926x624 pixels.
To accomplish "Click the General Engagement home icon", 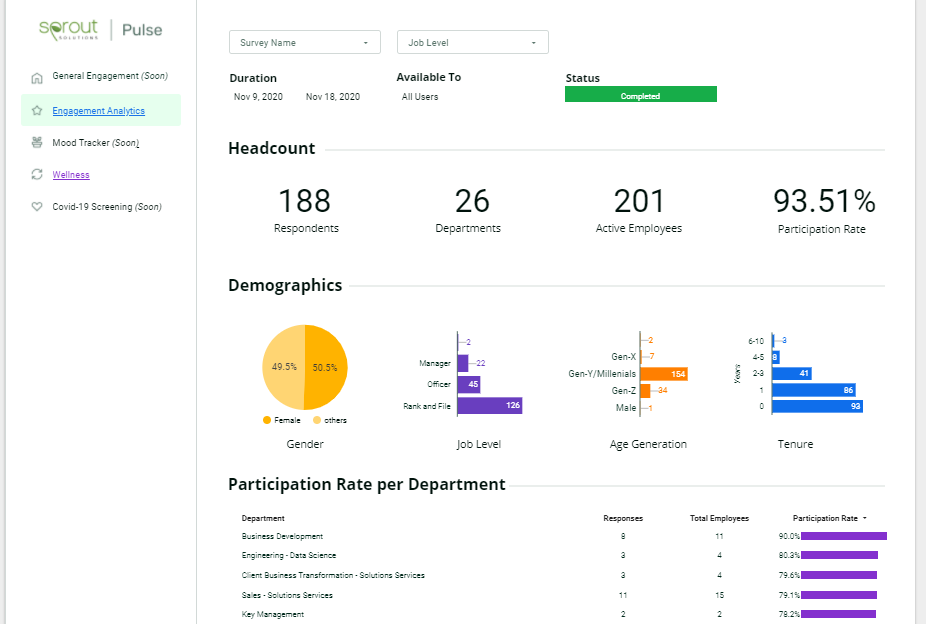I will [x=37, y=76].
